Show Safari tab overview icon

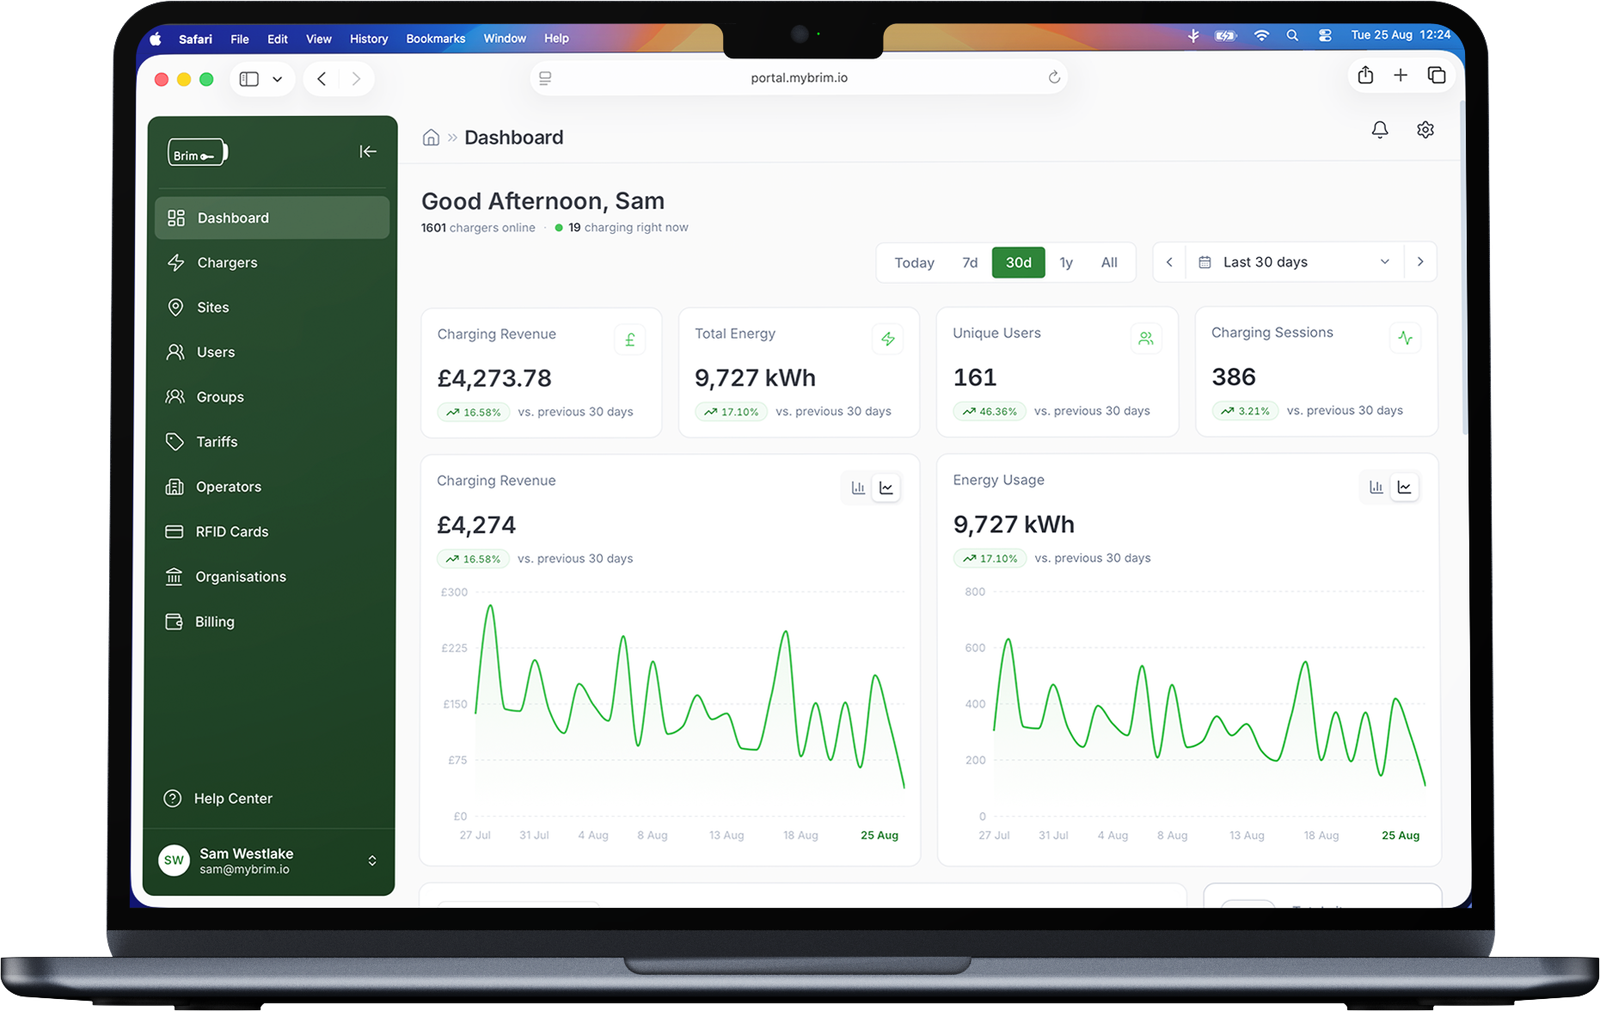[1437, 75]
